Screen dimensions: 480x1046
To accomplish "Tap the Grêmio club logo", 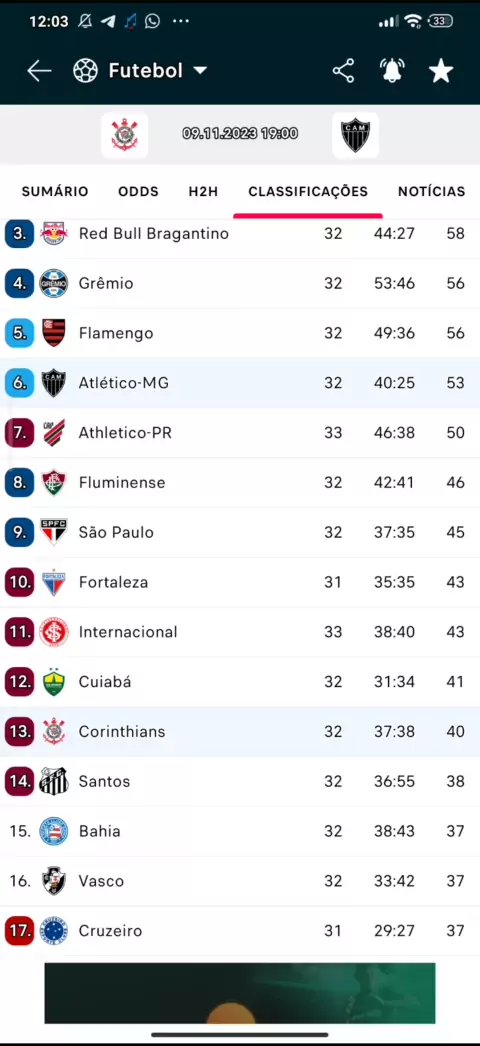I will pos(54,284).
